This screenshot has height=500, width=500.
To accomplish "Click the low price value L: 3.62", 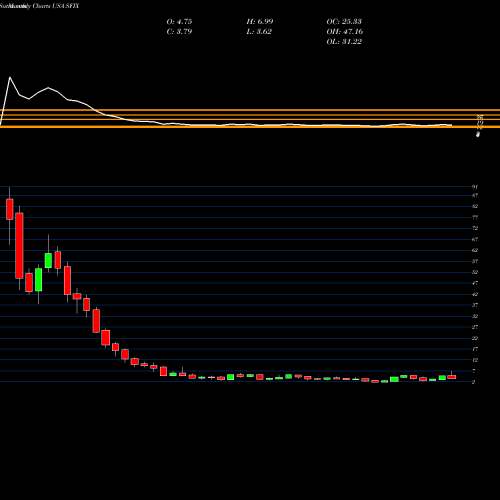I will (259, 32).
